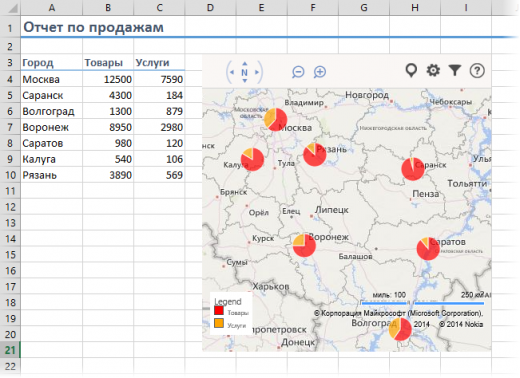Screen dimensions: 520x378
Task: Pan map east with right arrow
Action: pos(257,72)
